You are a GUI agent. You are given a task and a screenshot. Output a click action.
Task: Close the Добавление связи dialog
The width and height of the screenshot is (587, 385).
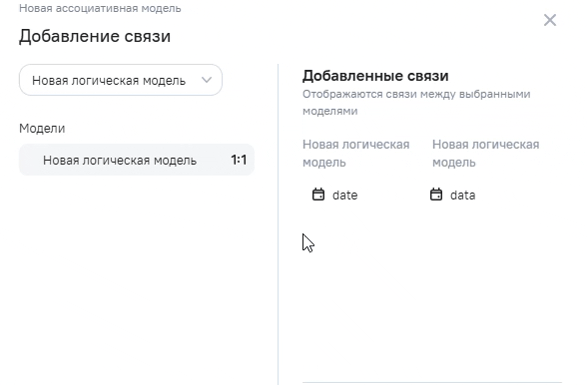[x=550, y=20]
